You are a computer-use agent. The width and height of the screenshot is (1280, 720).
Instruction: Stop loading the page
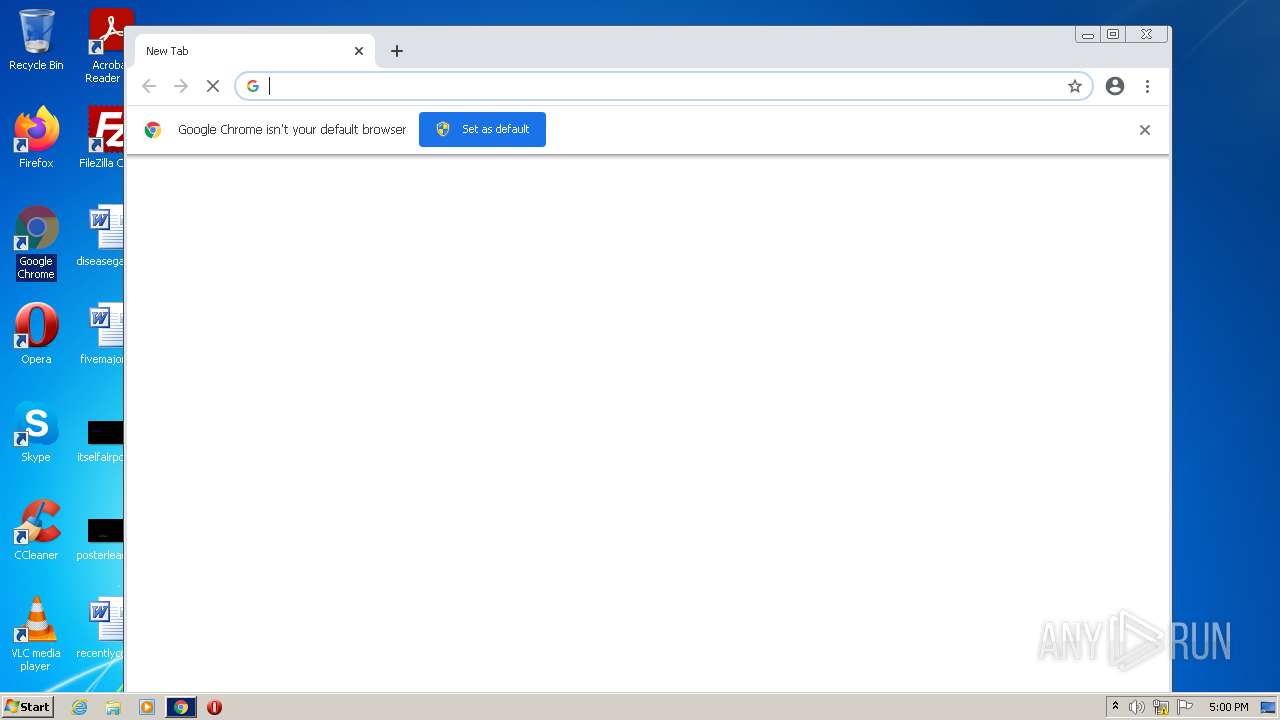pos(213,86)
